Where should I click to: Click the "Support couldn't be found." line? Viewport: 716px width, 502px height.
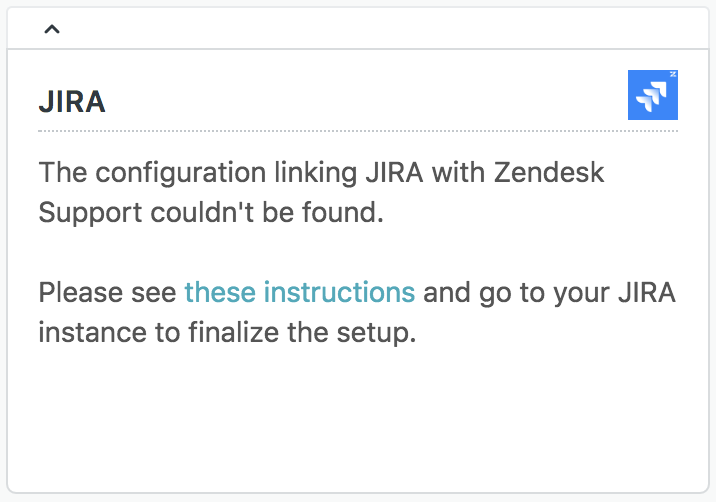point(210,212)
